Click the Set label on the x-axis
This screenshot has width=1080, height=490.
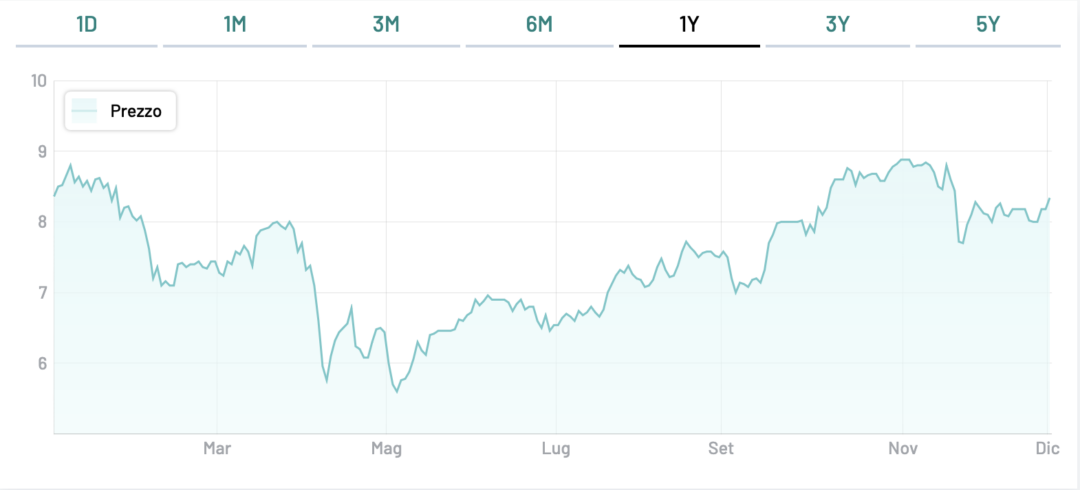click(720, 449)
